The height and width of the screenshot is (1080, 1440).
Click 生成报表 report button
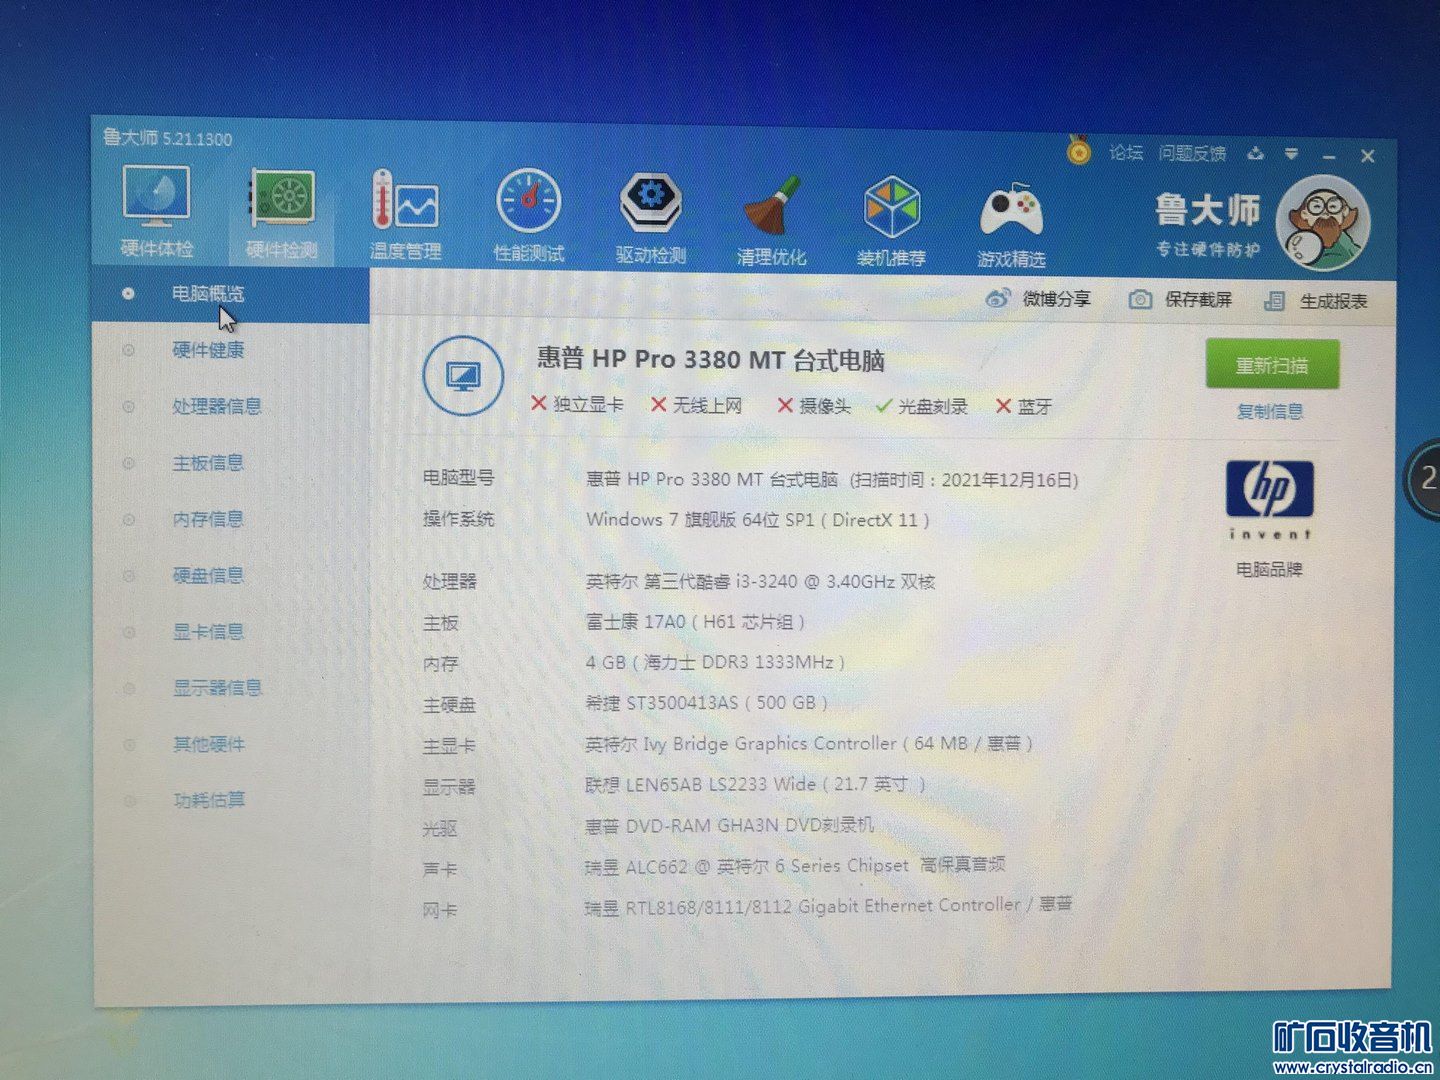coord(1316,300)
